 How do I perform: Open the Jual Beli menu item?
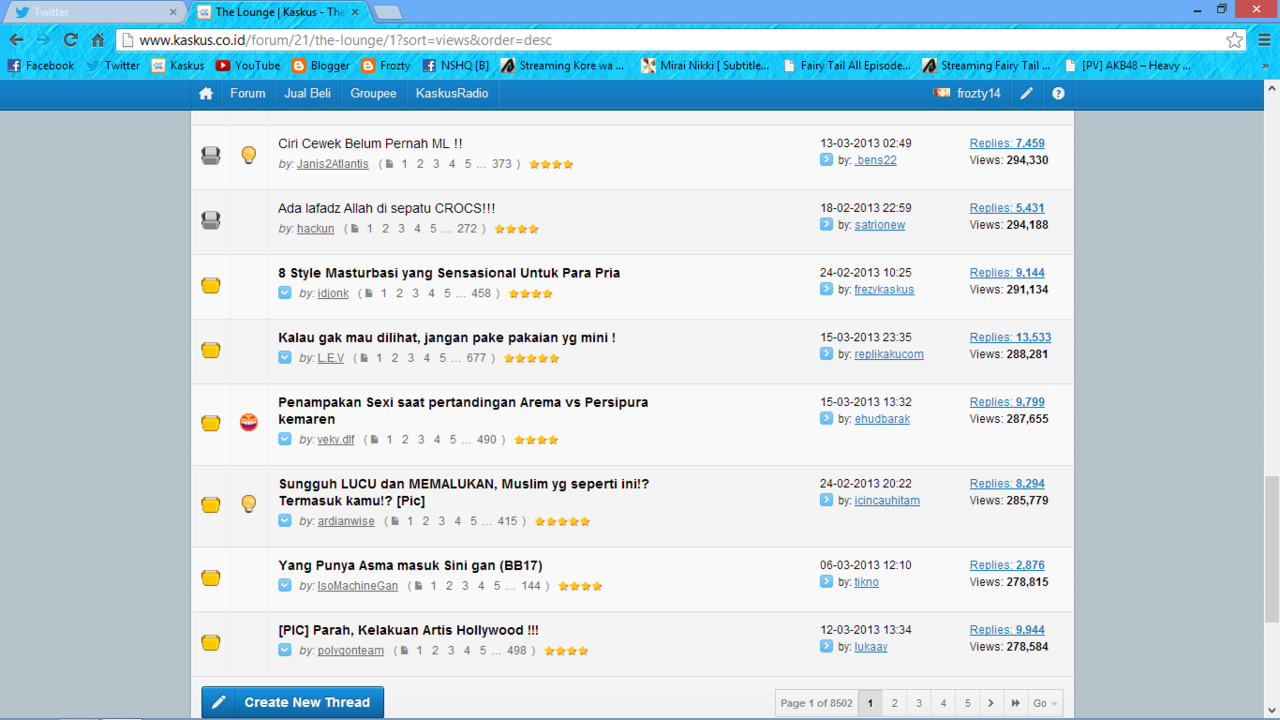[307, 93]
